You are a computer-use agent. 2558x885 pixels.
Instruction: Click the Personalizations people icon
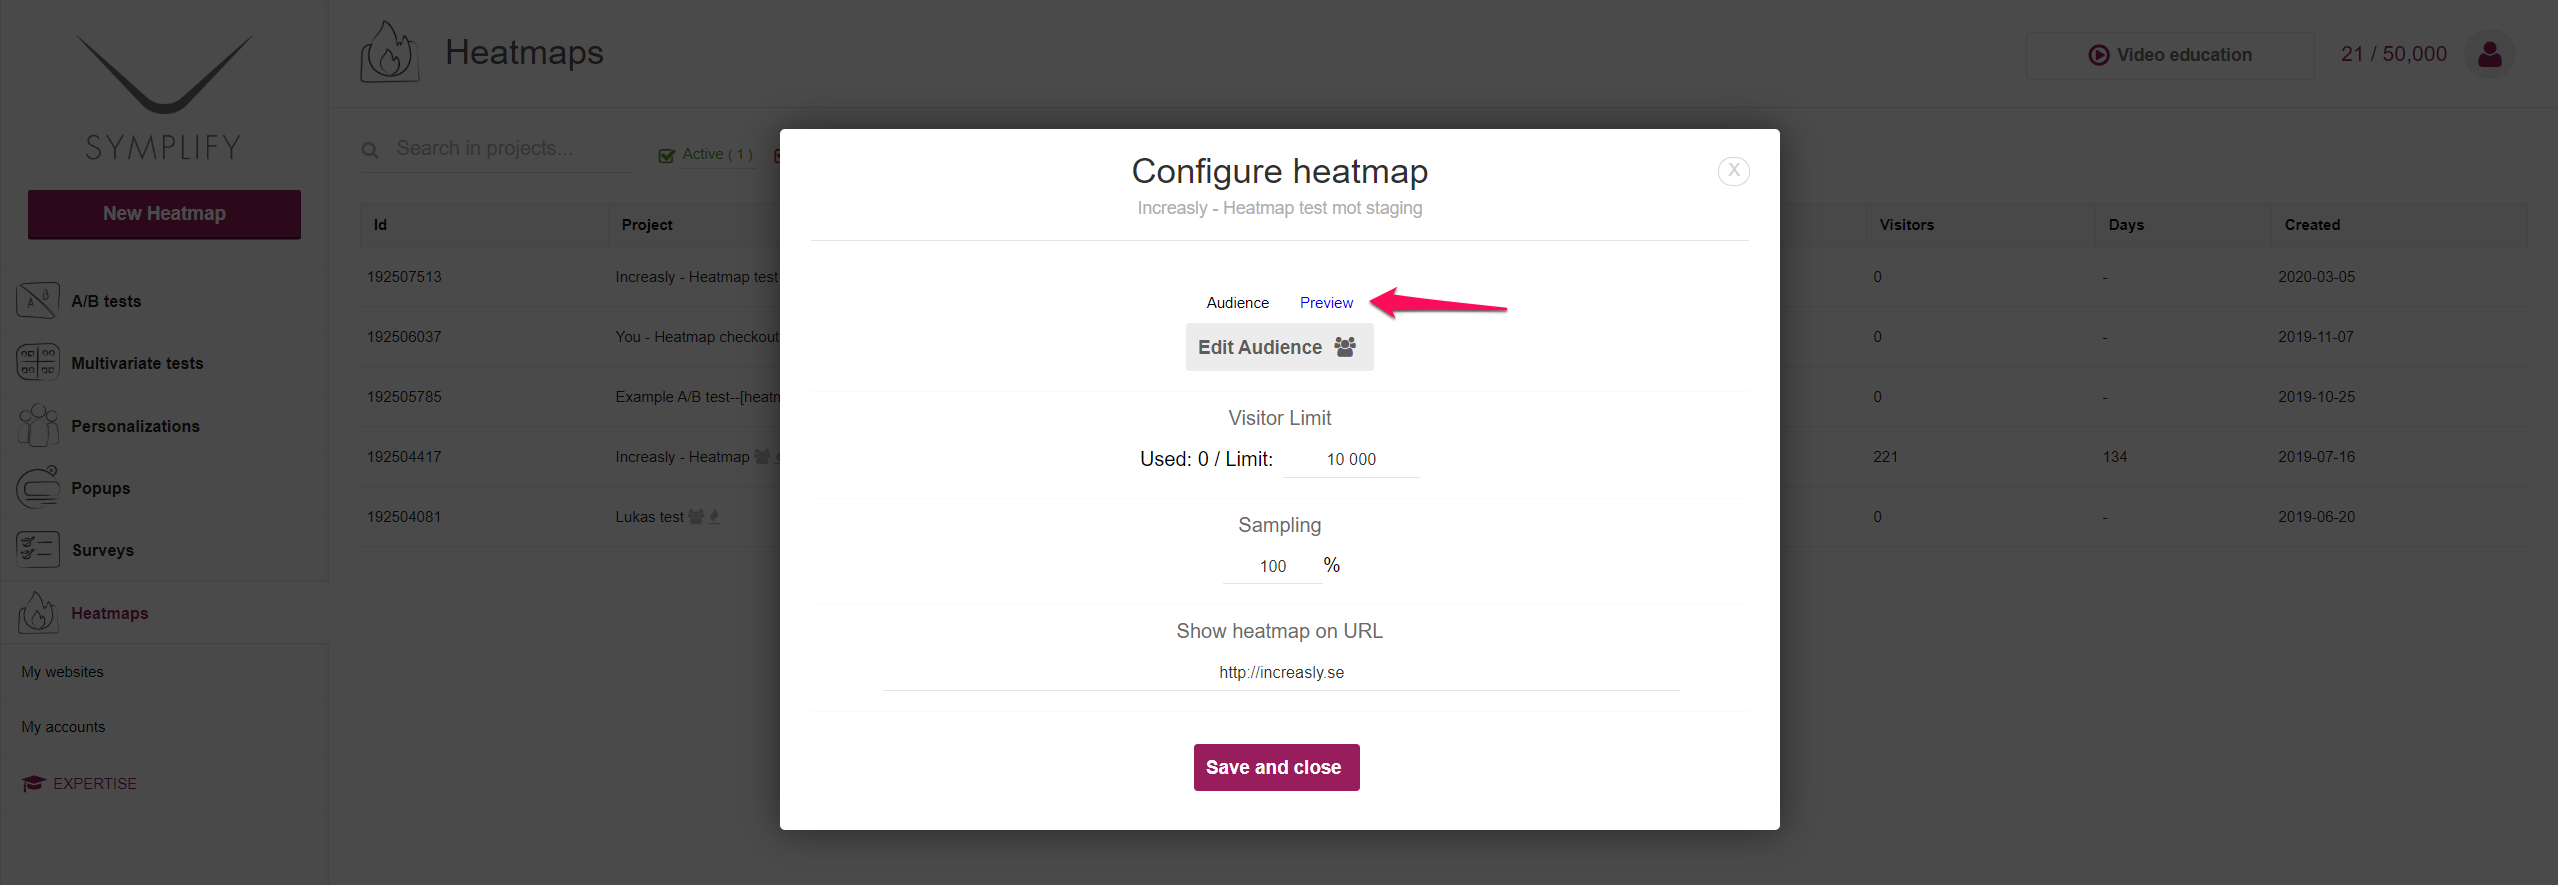37,425
